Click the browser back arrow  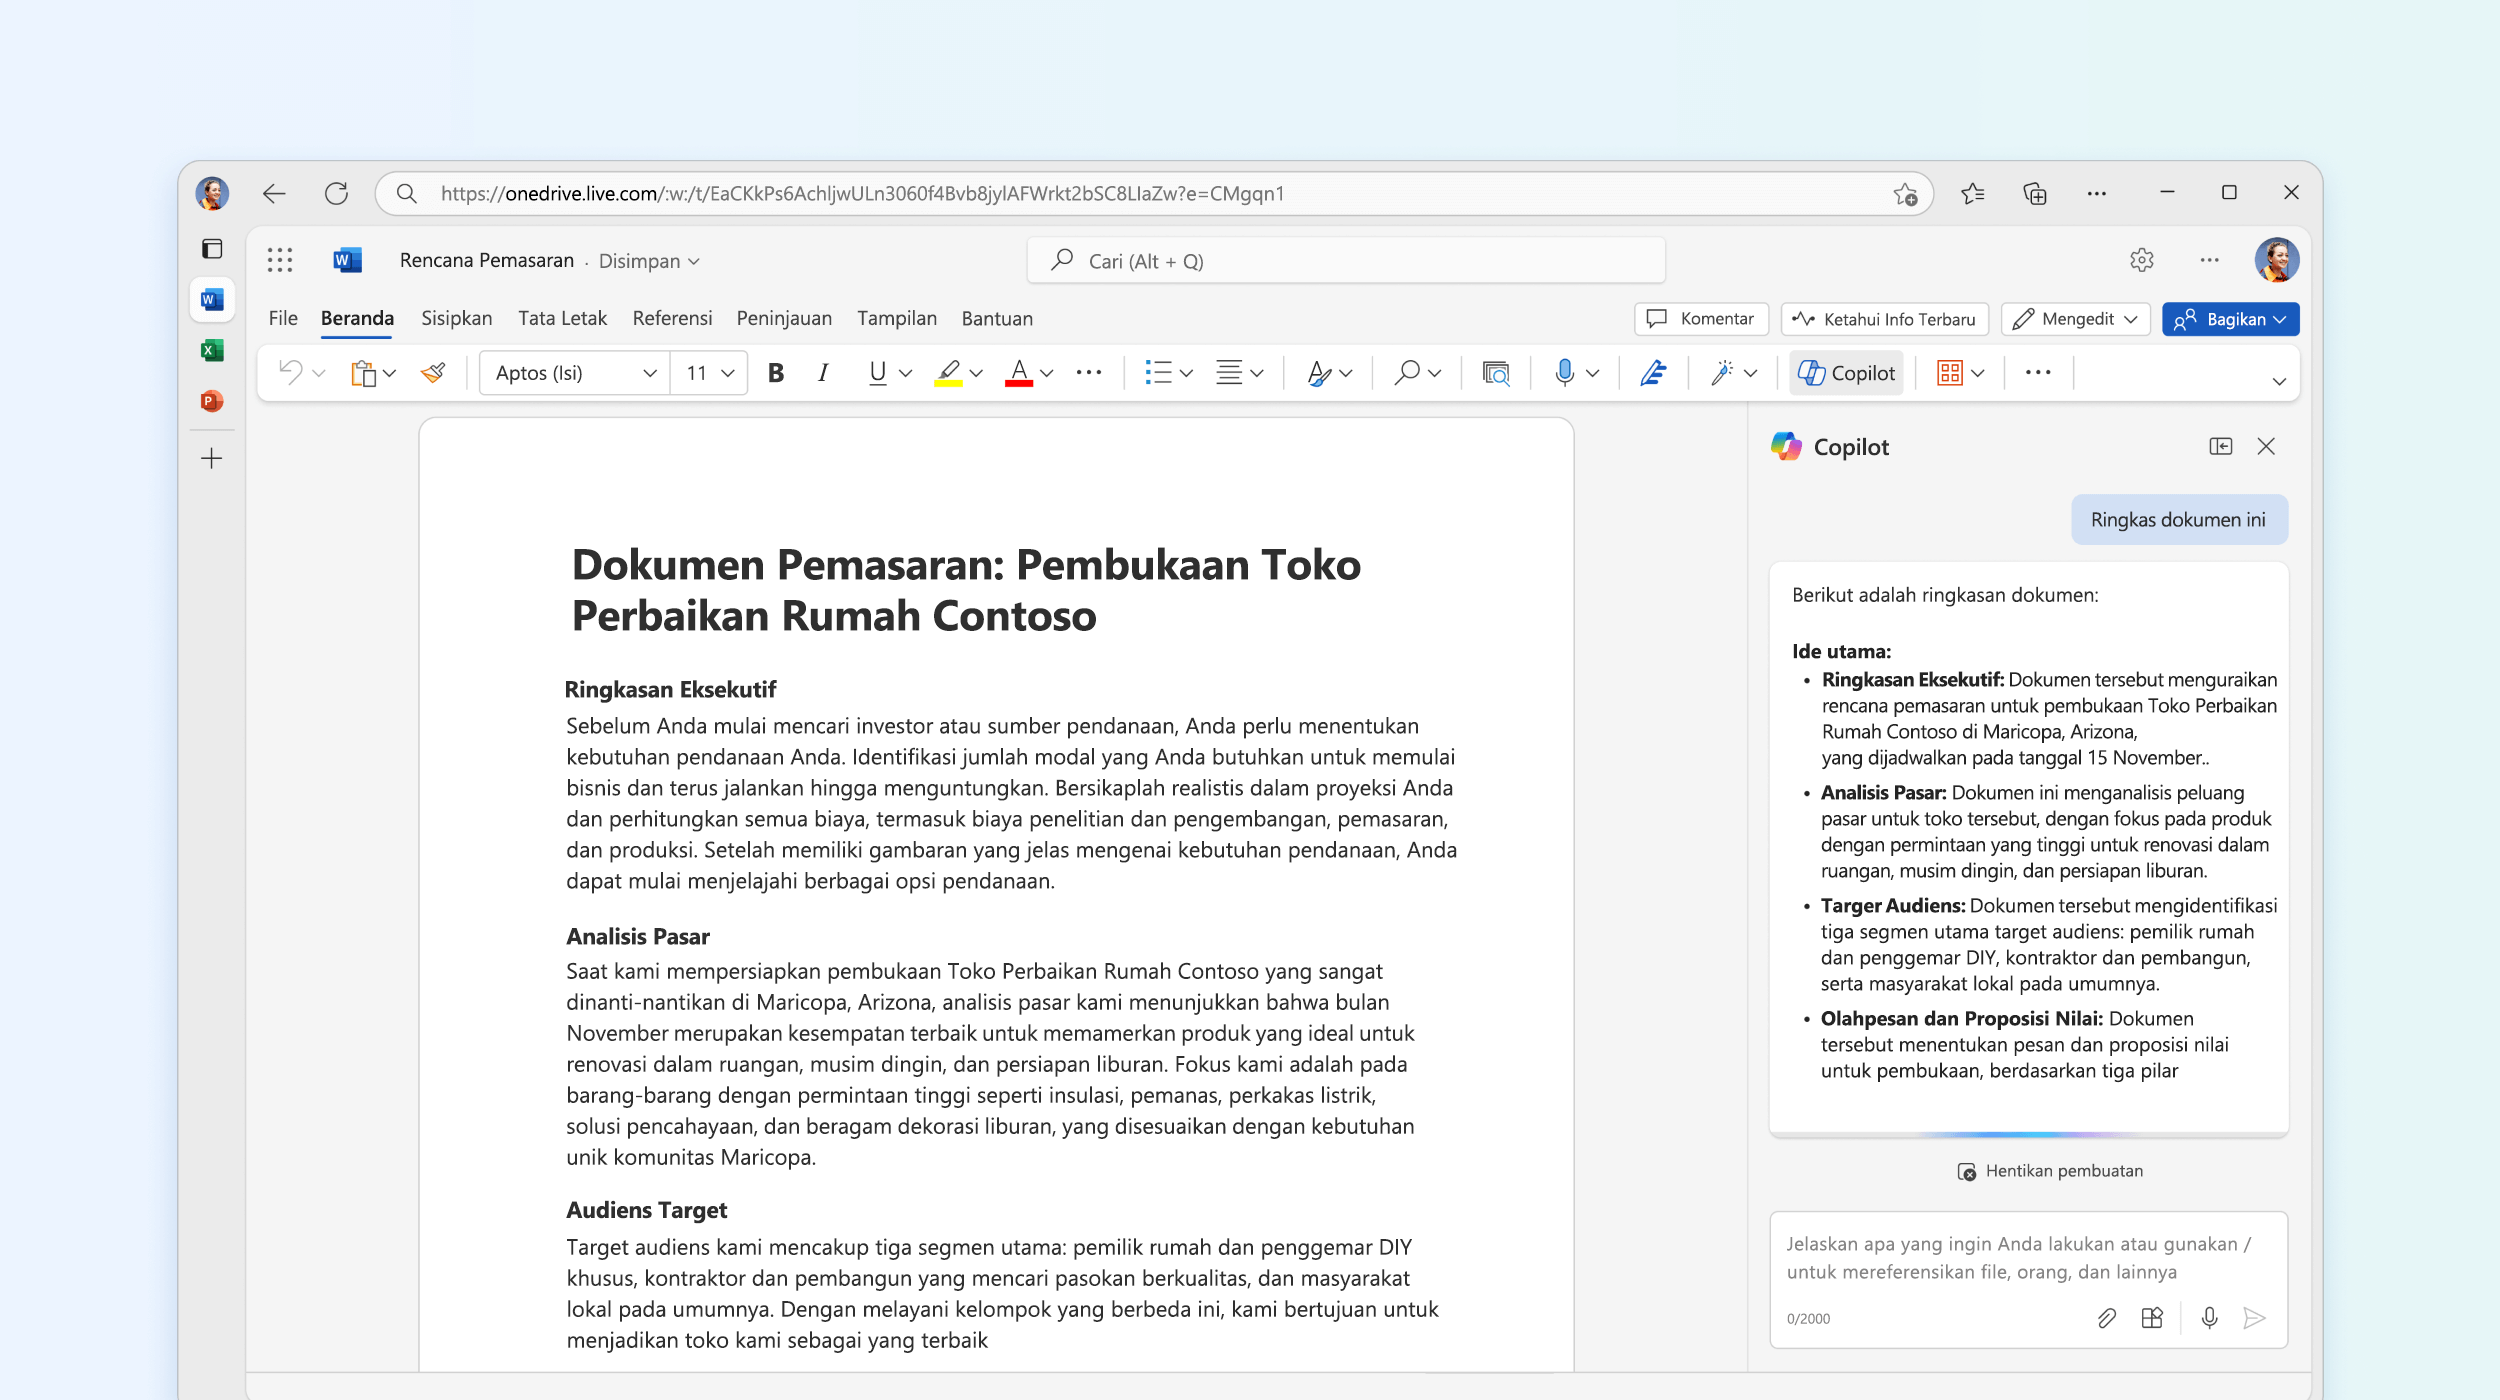point(274,193)
